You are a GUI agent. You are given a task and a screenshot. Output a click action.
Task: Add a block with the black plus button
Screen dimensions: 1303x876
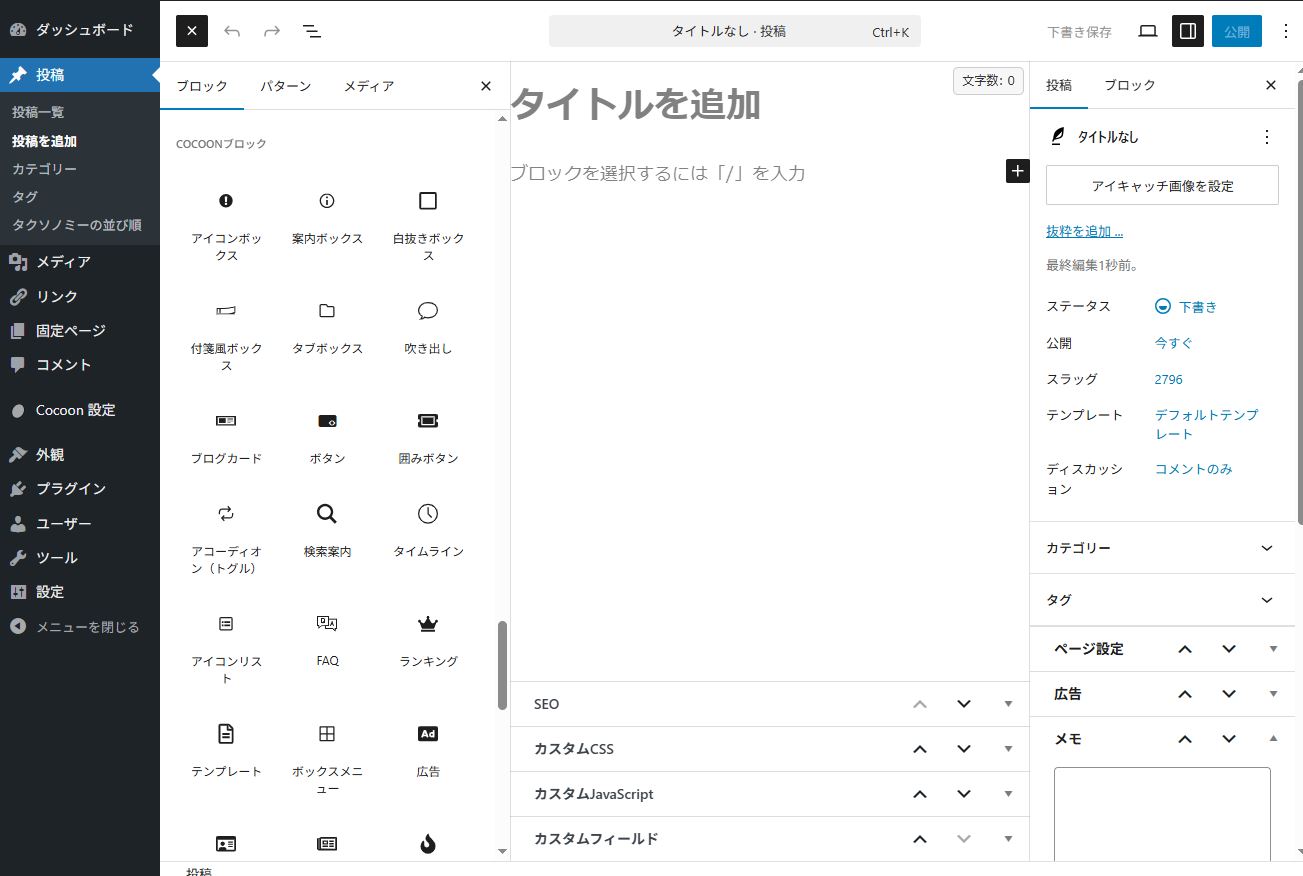[1017, 171]
